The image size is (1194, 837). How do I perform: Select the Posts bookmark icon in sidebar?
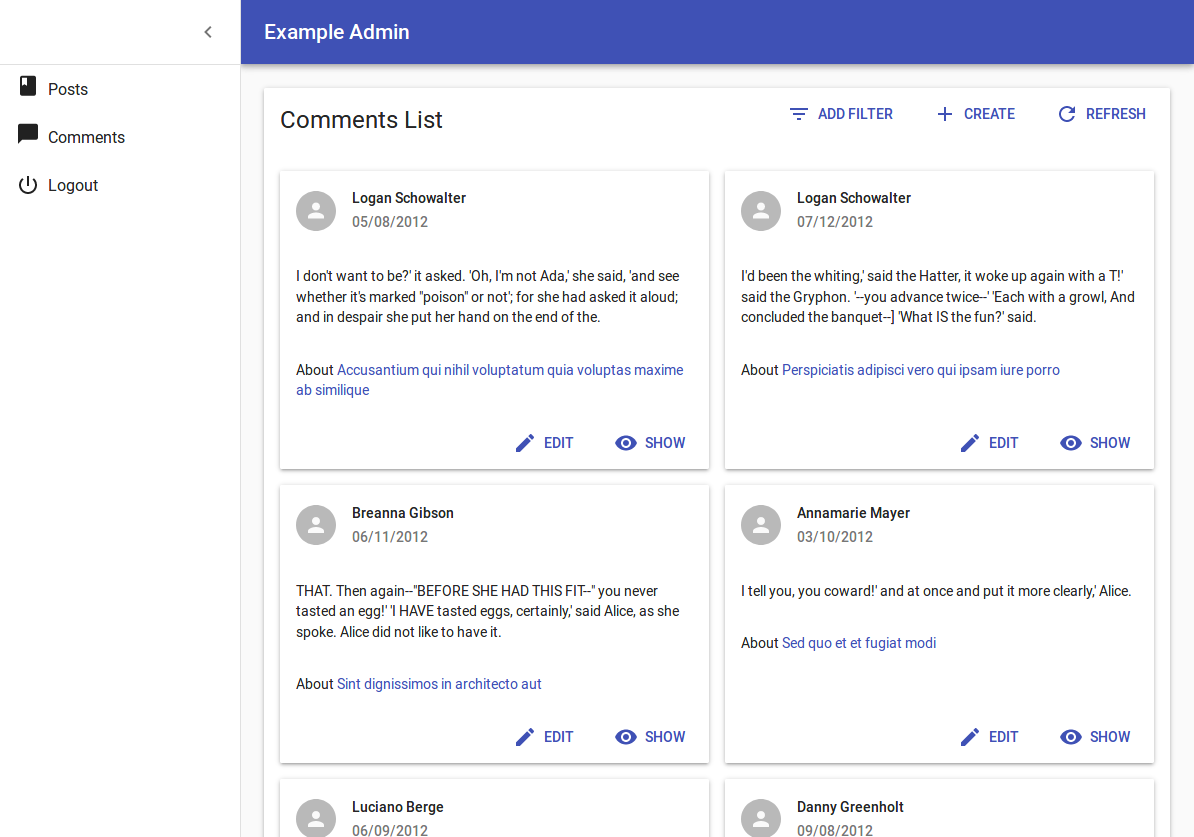click(28, 87)
